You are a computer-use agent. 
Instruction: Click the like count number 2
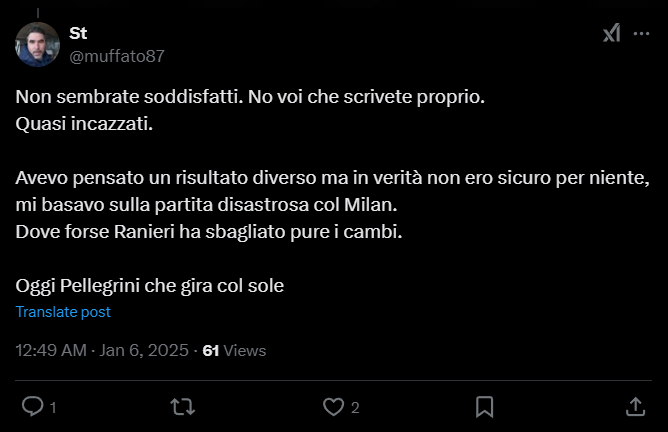coord(354,407)
